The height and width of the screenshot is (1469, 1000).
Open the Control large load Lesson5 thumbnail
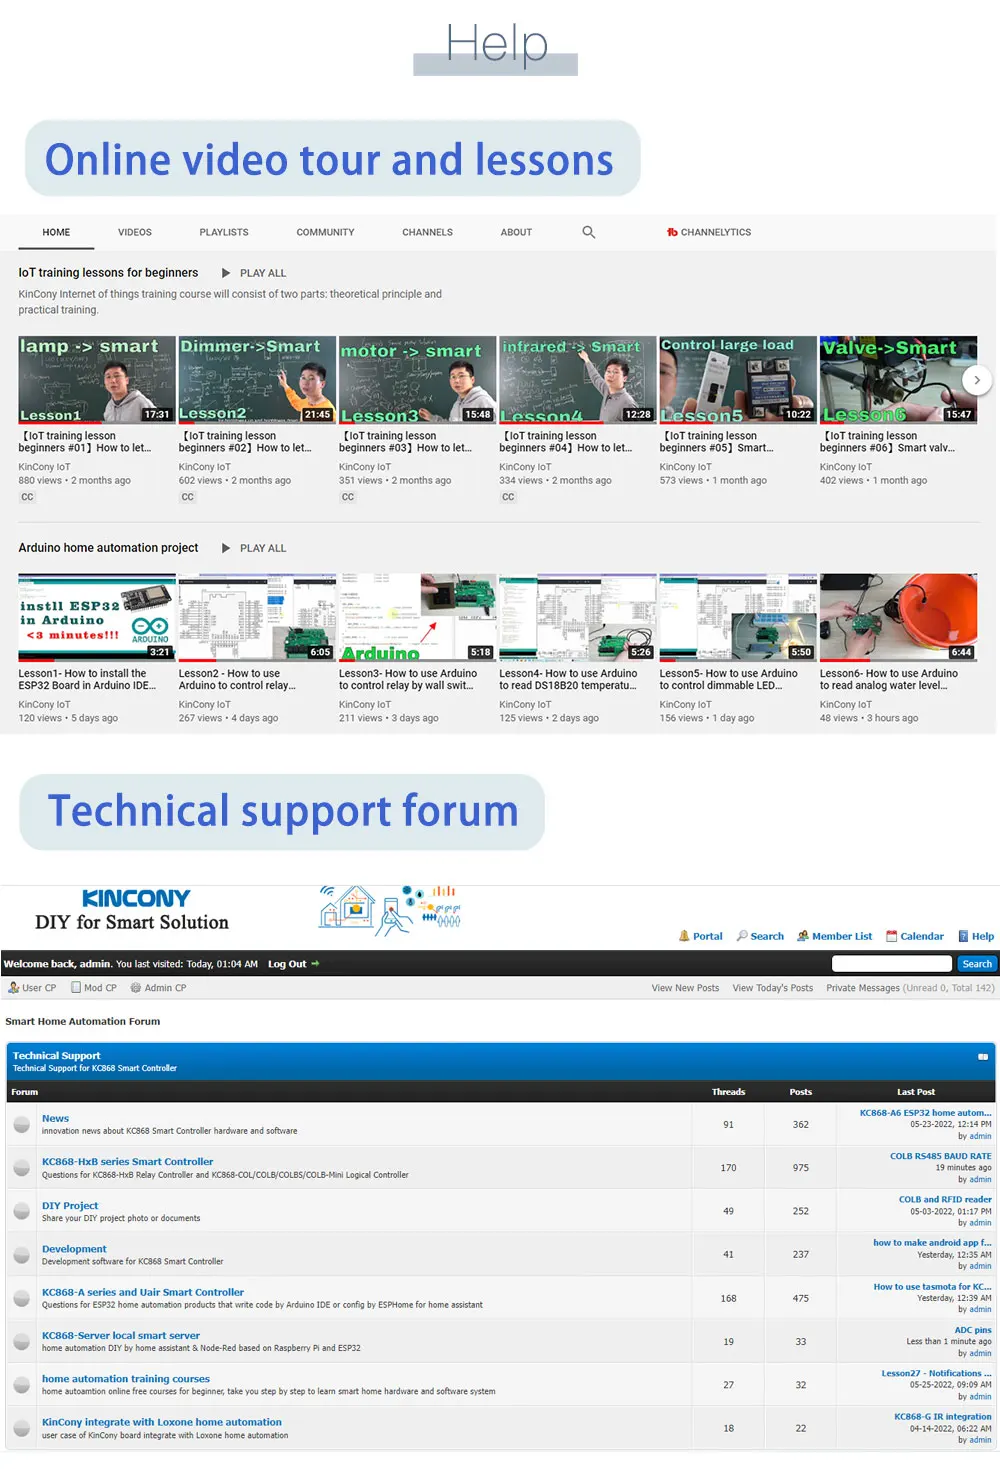coord(738,380)
